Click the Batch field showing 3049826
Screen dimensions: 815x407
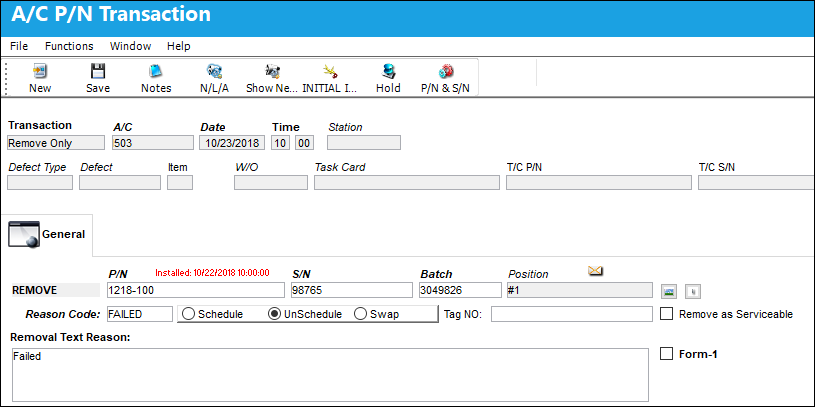coord(460,290)
